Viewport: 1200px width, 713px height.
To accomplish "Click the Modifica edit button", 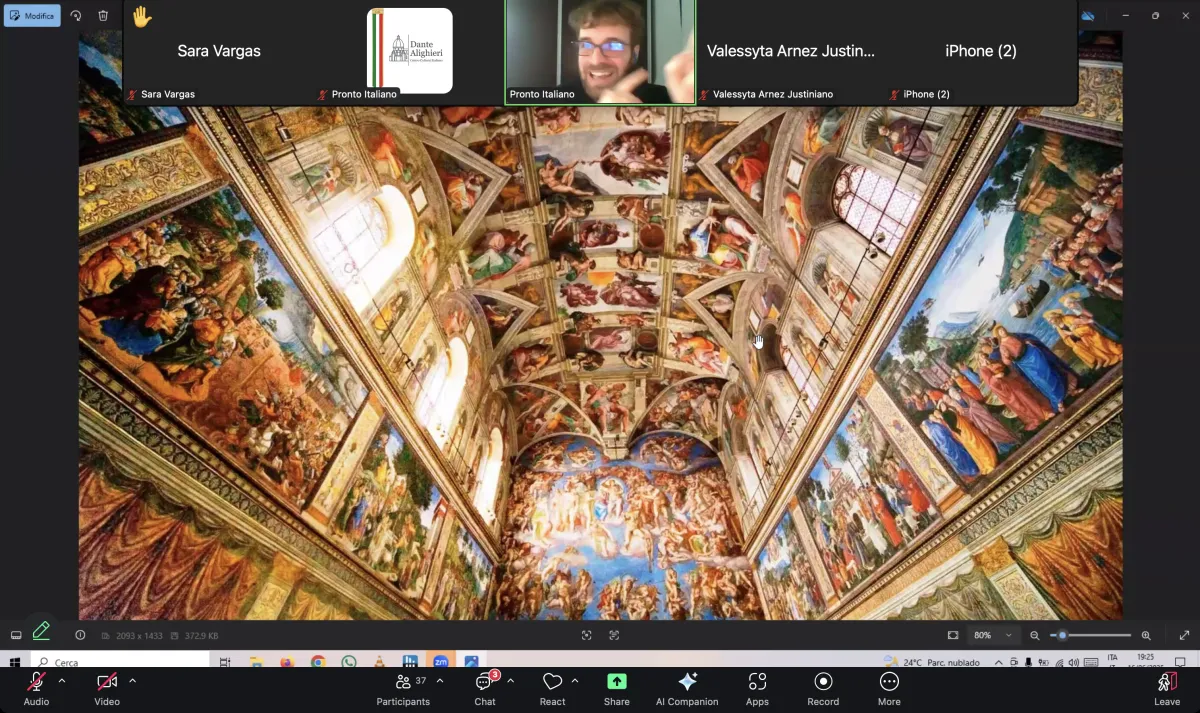I will (32, 16).
